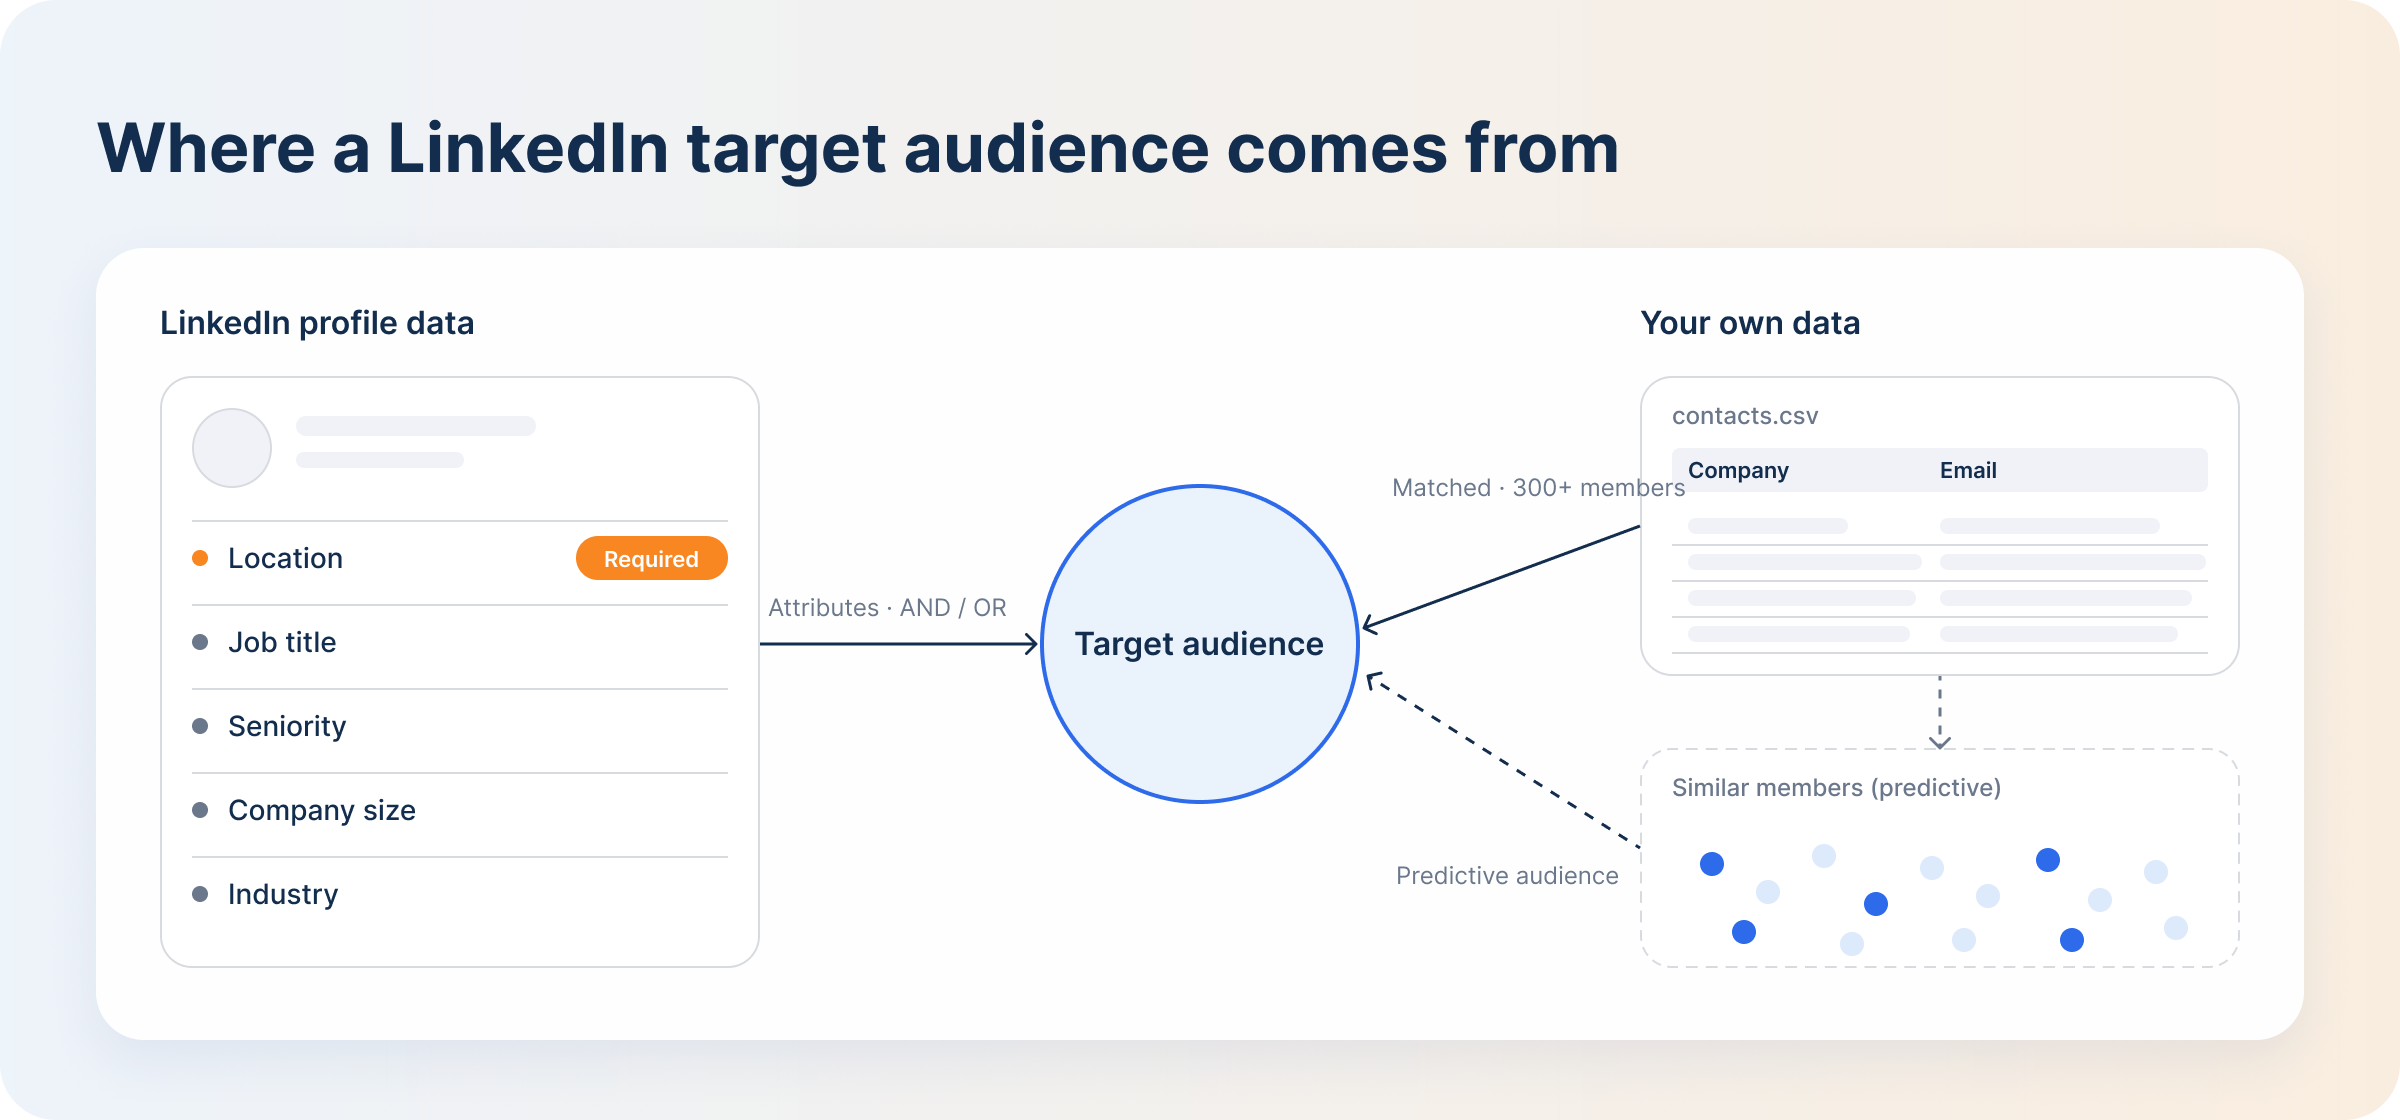Click the profile avatar placeholder circle

click(x=232, y=448)
